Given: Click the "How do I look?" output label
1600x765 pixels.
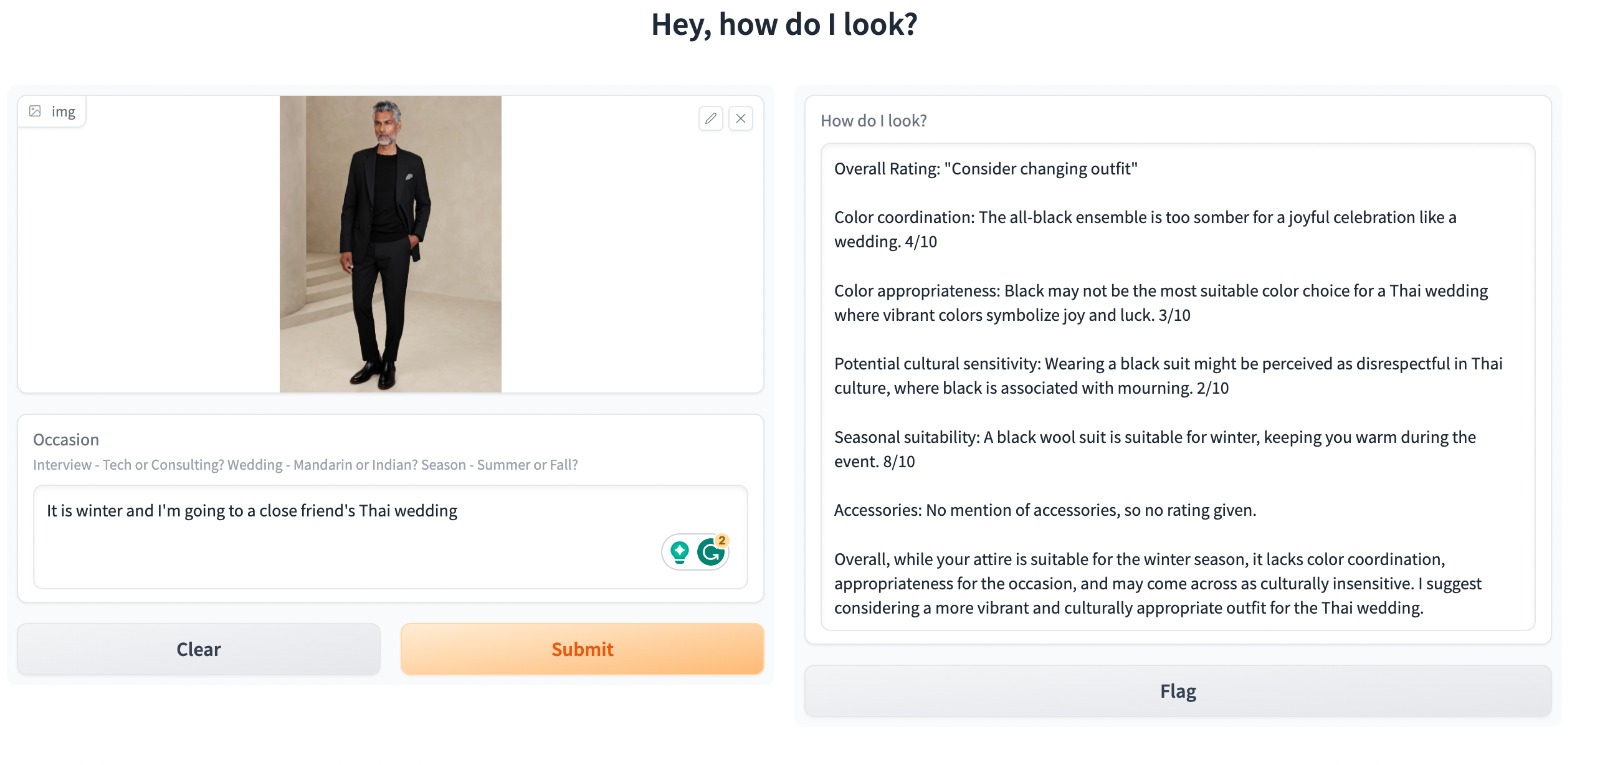Looking at the screenshot, I should (873, 121).
